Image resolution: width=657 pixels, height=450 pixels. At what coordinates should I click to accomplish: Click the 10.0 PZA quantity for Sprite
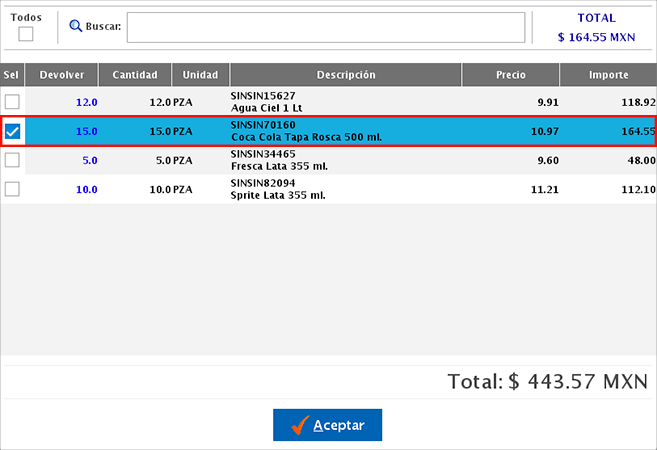pos(171,190)
